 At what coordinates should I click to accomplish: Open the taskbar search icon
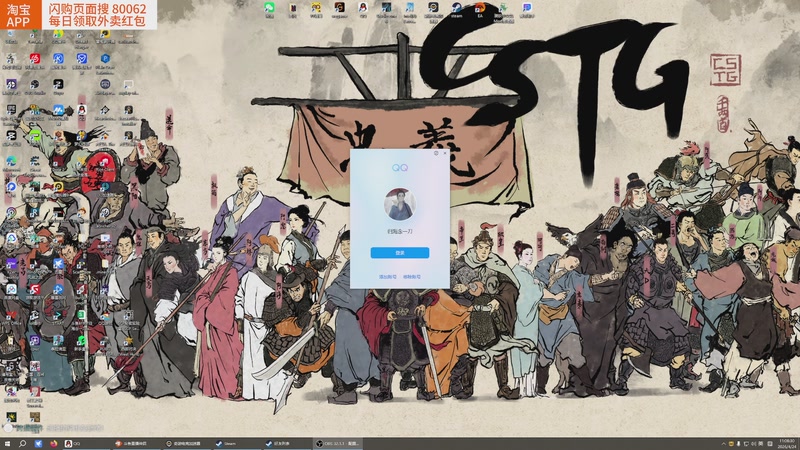(22, 444)
